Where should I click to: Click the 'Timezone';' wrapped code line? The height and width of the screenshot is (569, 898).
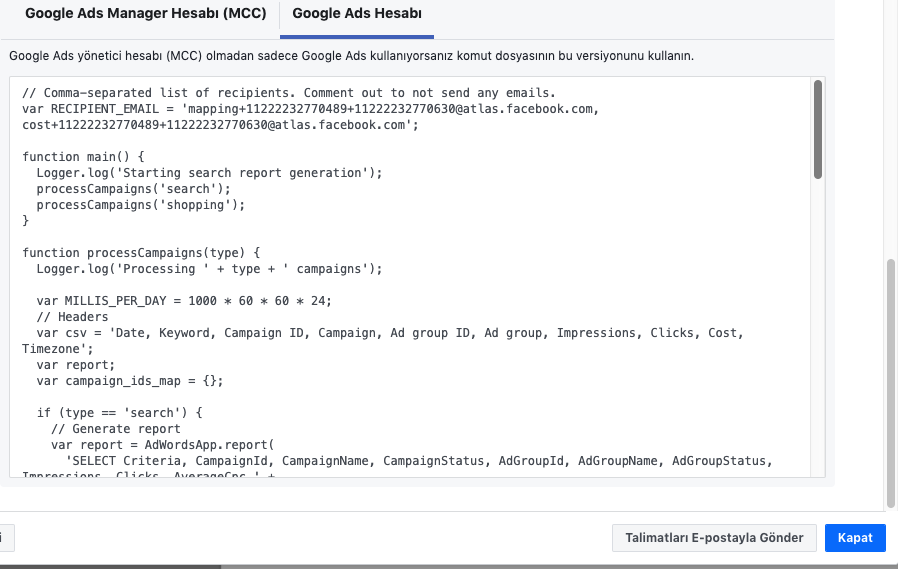click(57, 349)
